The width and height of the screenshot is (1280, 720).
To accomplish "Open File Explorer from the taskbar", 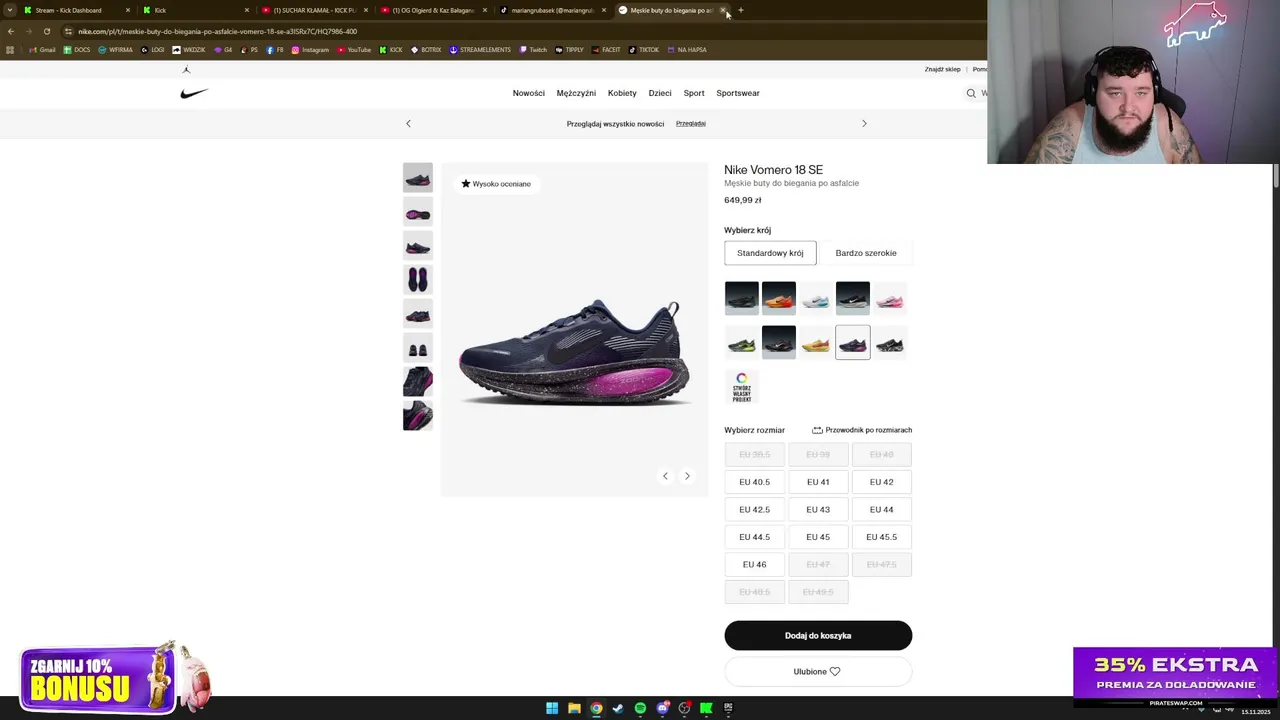I will [574, 708].
